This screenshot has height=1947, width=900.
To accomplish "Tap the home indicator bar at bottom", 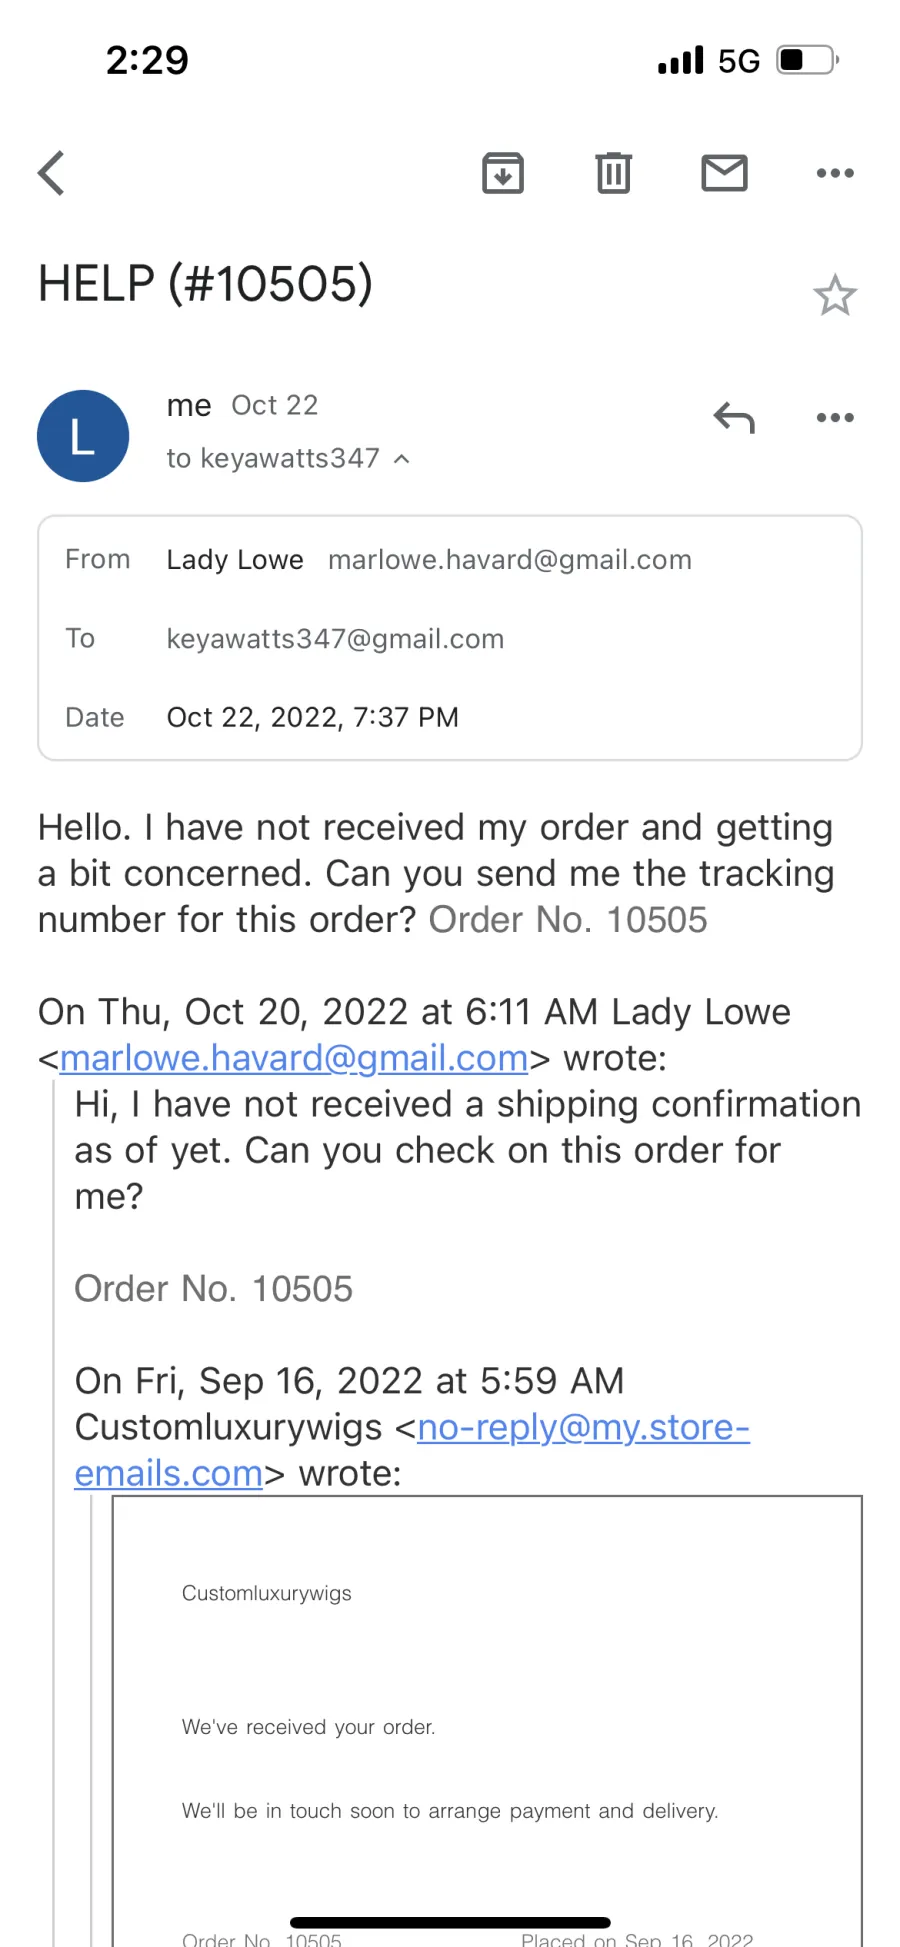I will click(450, 1922).
